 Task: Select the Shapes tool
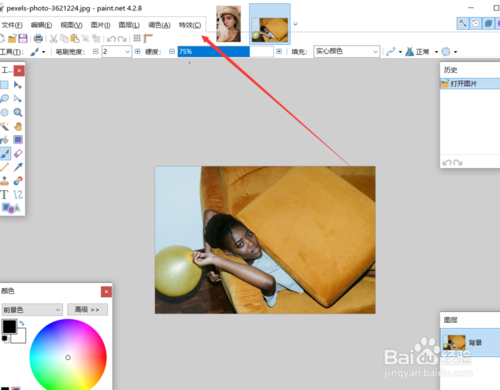(11, 208)
